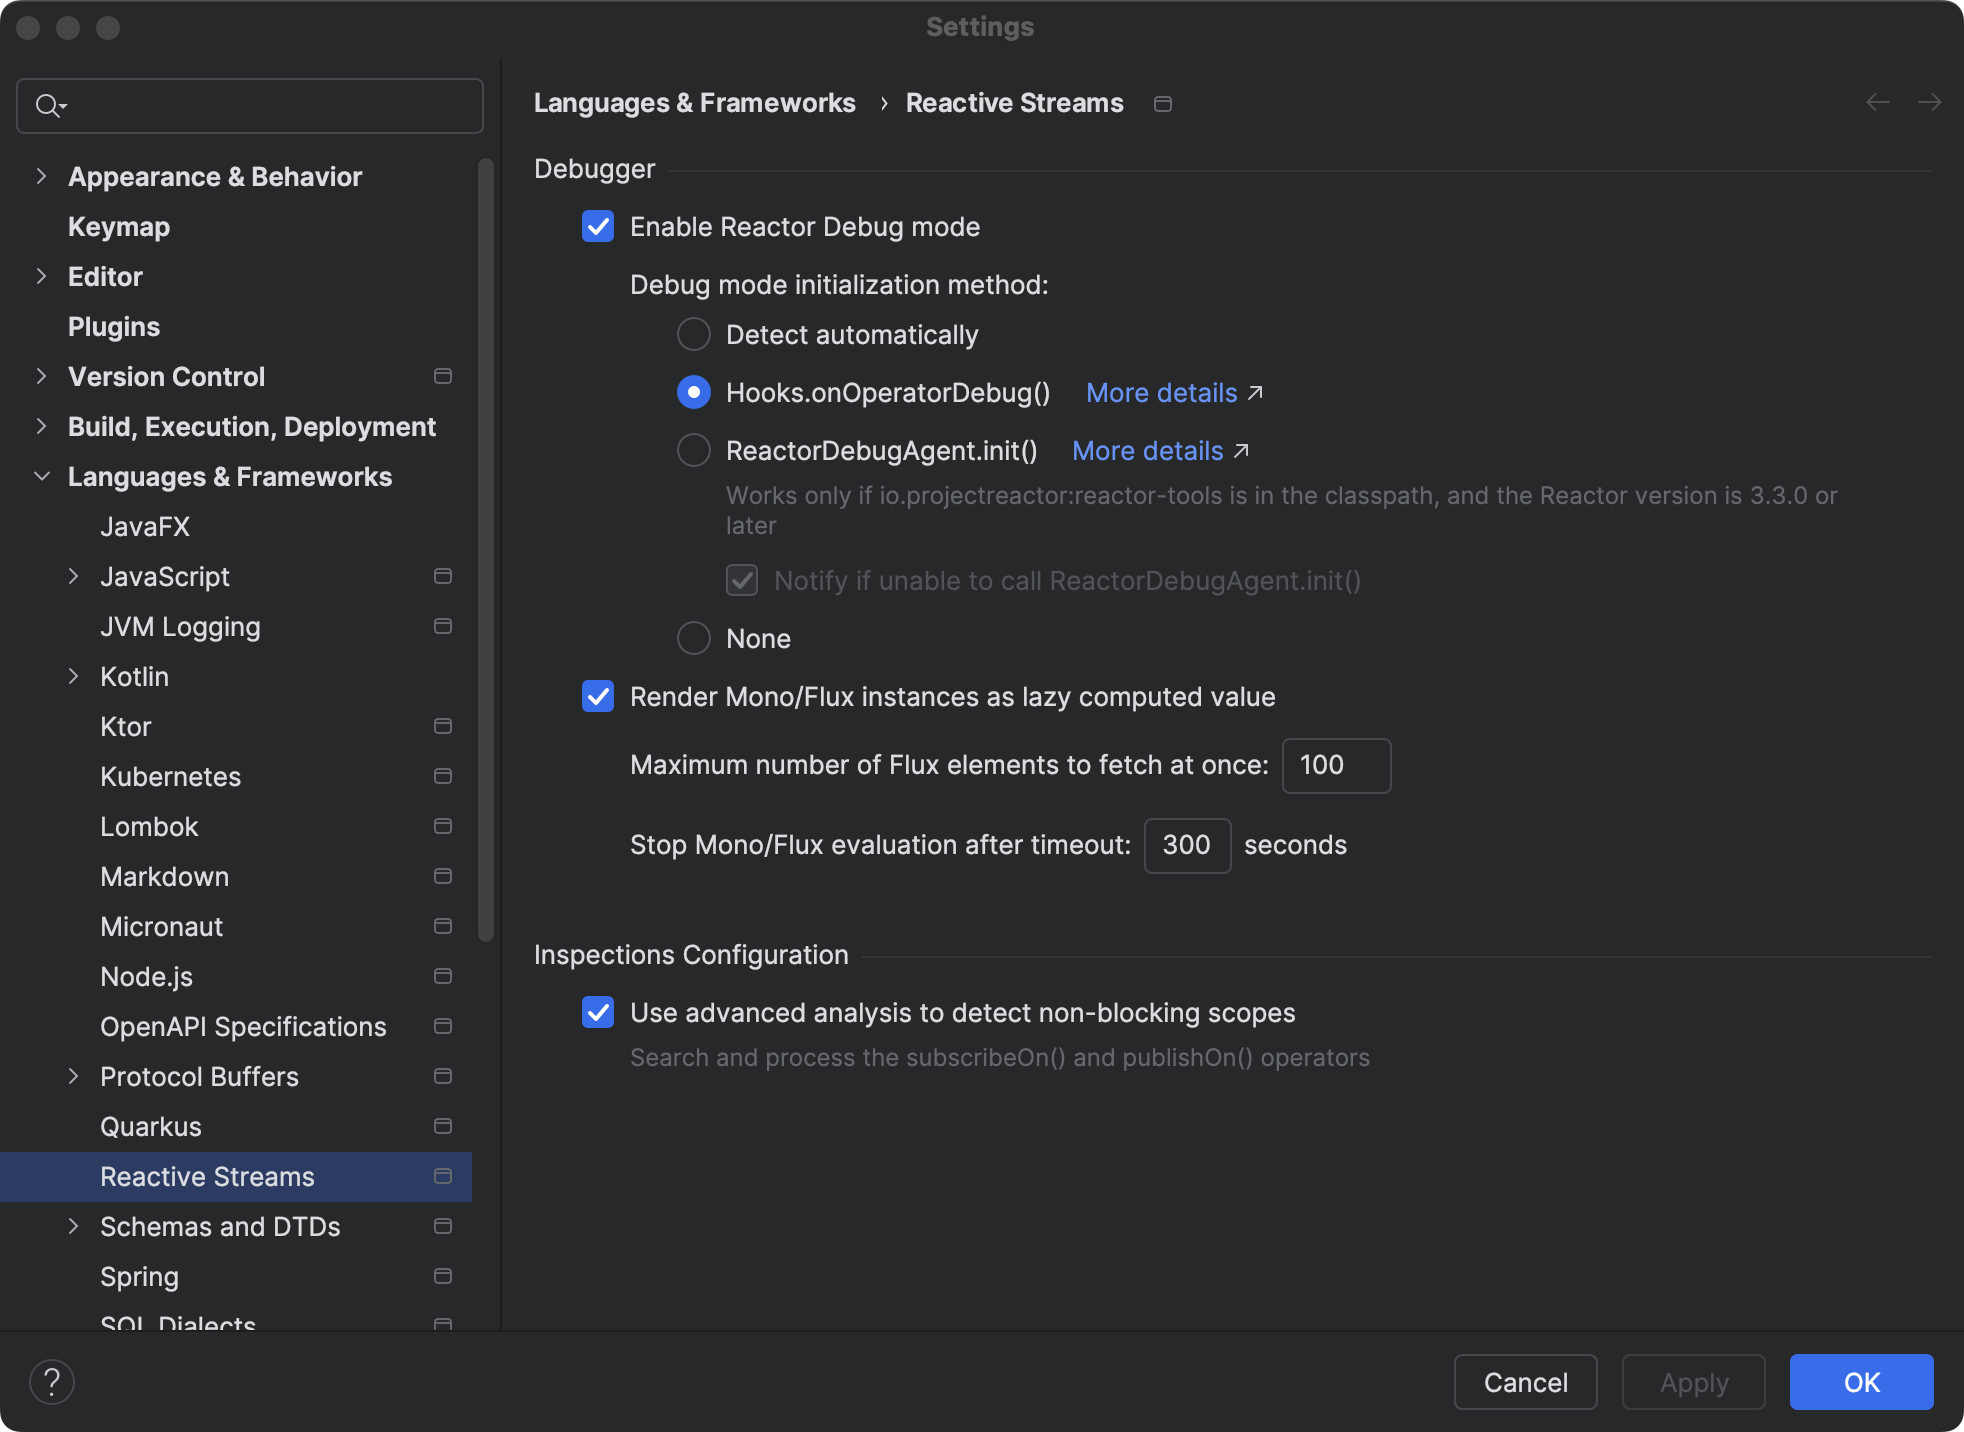Click the Flux elements maximum number field
Image resolution: width=1964 pixels, height=1432 pixels.
pos(1336,766)
